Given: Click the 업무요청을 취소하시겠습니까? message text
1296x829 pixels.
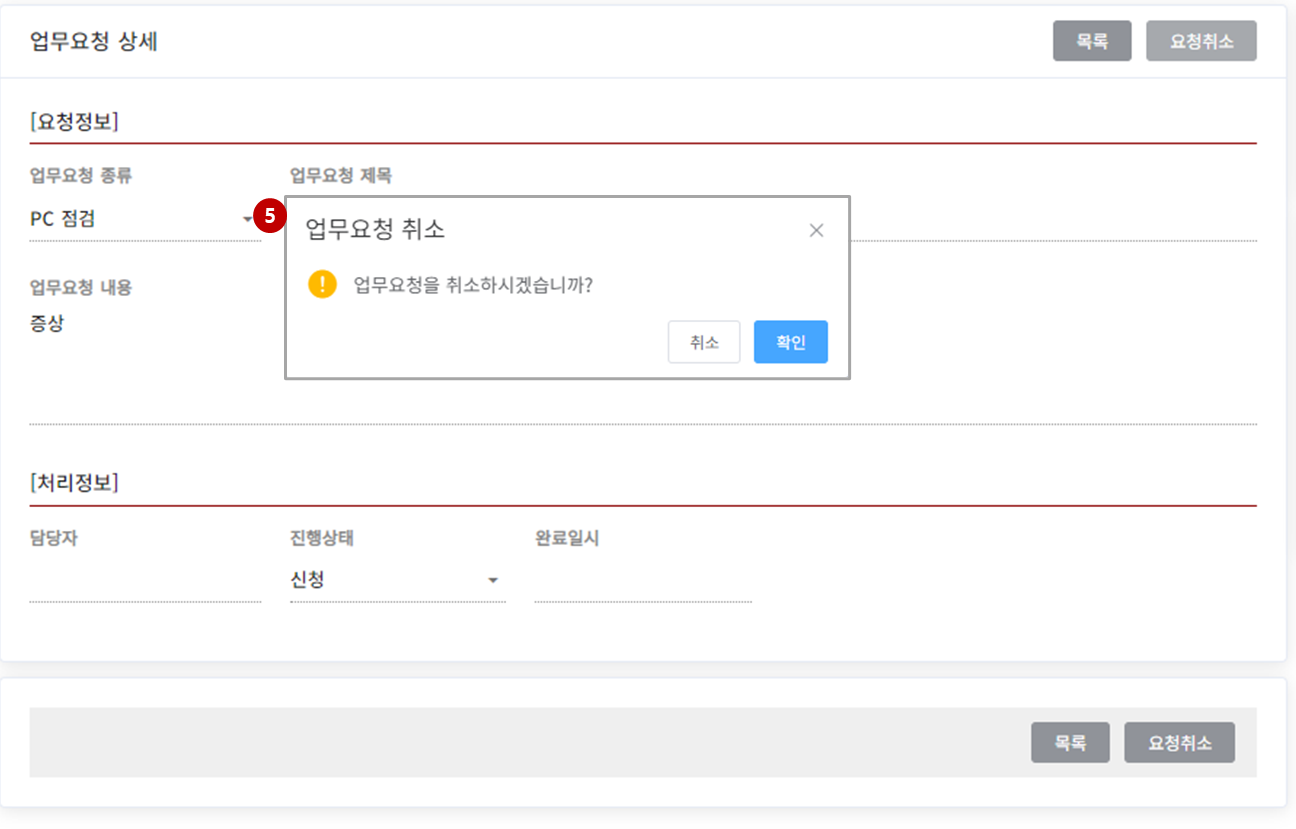Looking at the screenshot, I should tap(473, 285).
